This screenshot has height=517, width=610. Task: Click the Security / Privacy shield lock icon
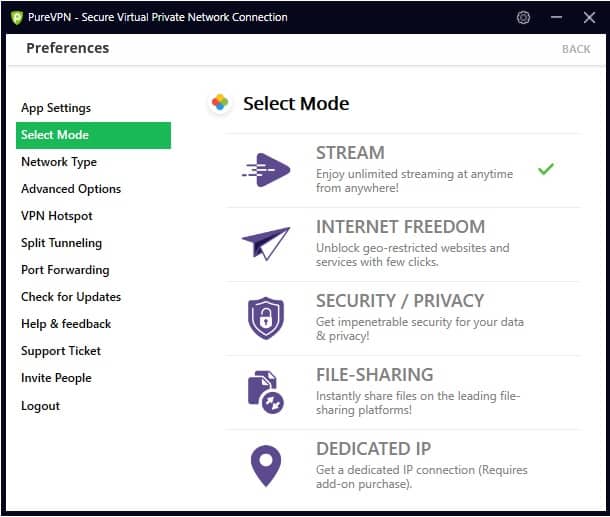pyautogui.click(x=266, y=318)
